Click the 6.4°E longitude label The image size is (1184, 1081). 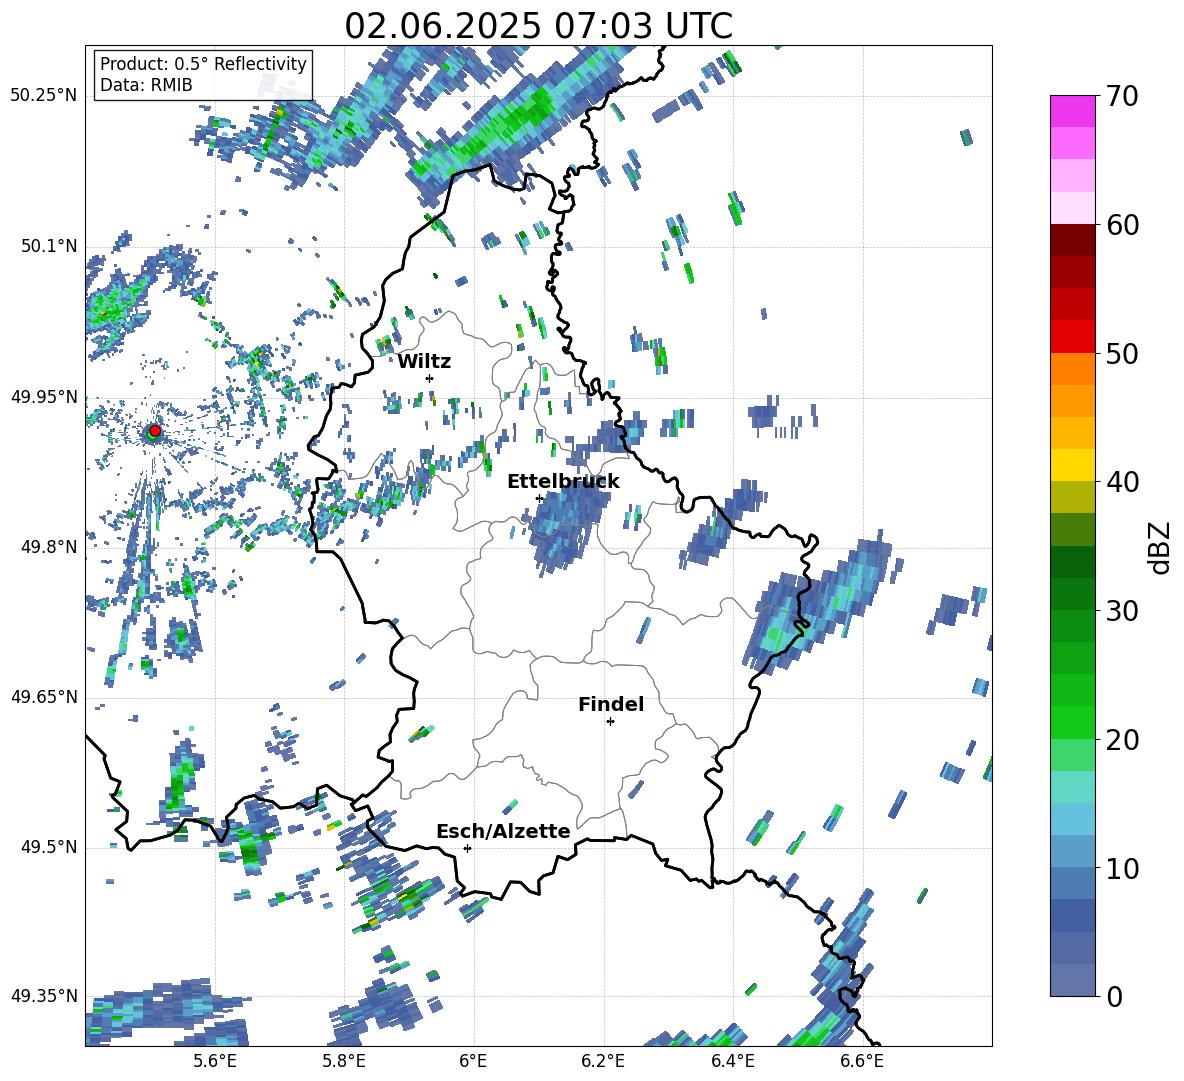[x=732, y=1061]
